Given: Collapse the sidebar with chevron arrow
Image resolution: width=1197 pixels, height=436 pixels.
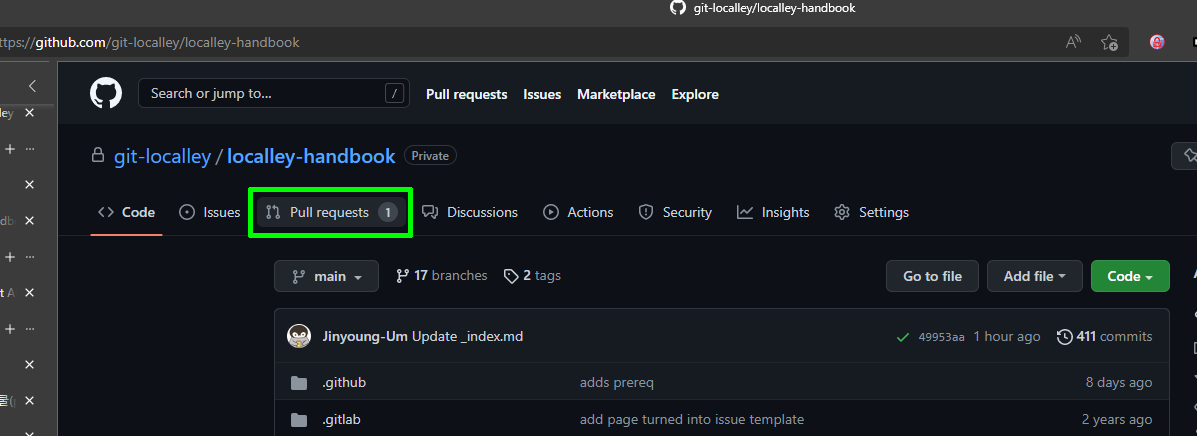Looking at the screenshot, I should [x=32, y=86].
